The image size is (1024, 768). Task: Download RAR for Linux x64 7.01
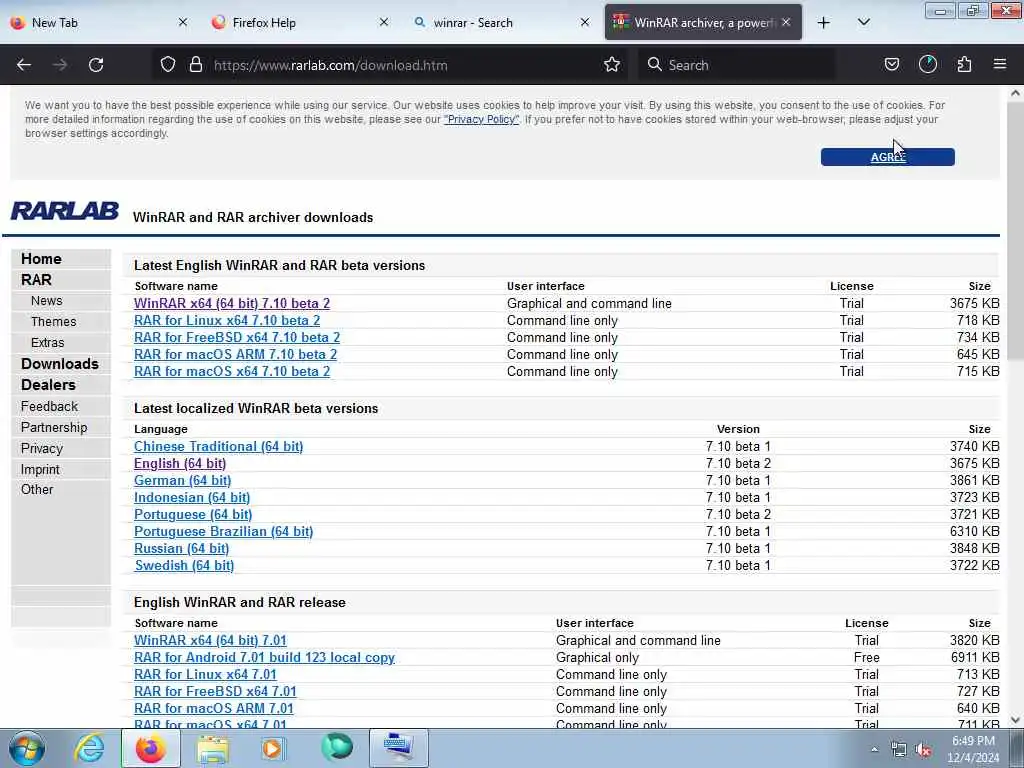click(205, 675)
